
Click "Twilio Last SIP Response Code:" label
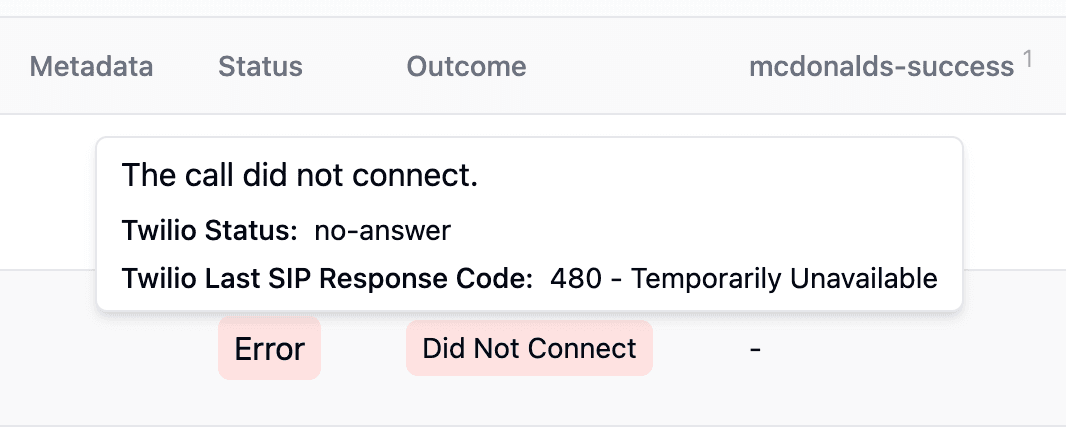point(327,278)
